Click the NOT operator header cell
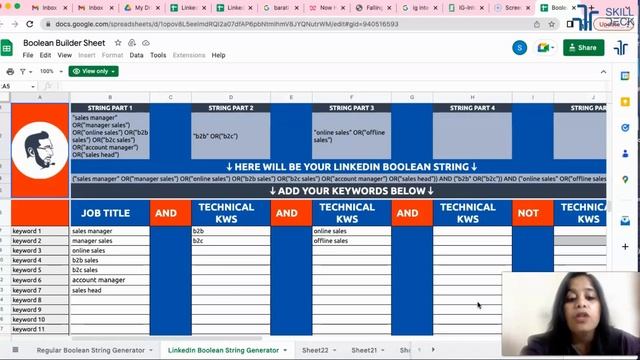Image resolution: width=640 pixels, height=360 pixels. tap(533, 213)
